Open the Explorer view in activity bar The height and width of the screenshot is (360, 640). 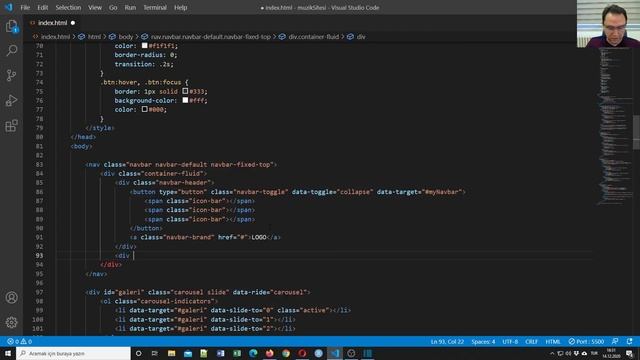click(x=11, y=26)
